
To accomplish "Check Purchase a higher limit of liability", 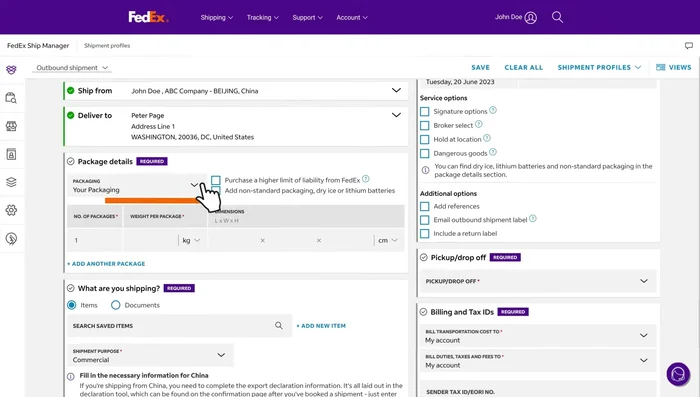I will pos(216,180).
